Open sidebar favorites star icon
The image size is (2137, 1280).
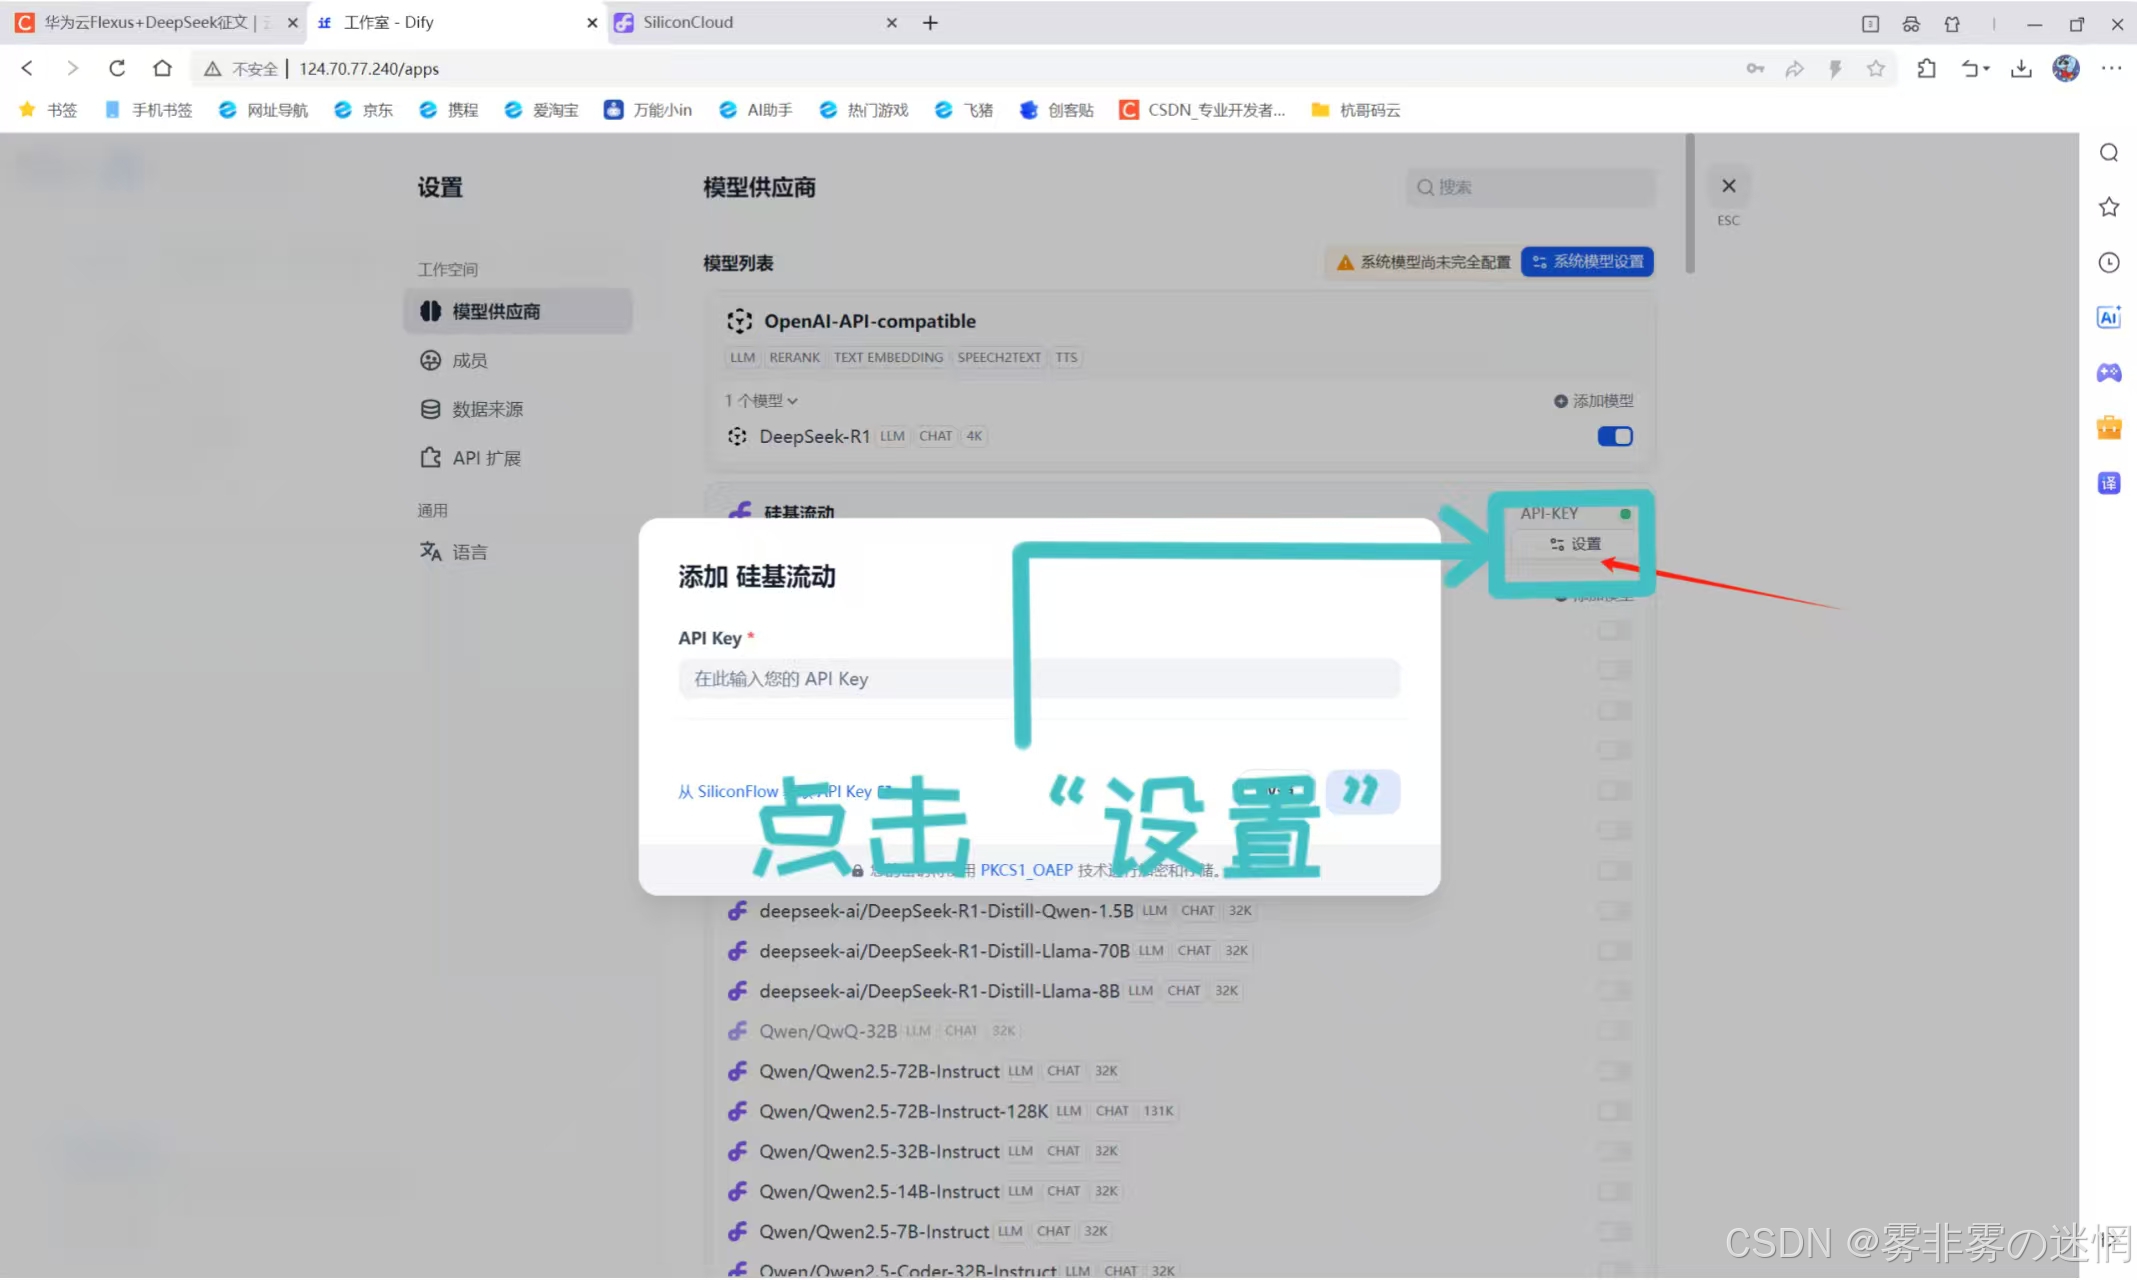click(2109, 207)
